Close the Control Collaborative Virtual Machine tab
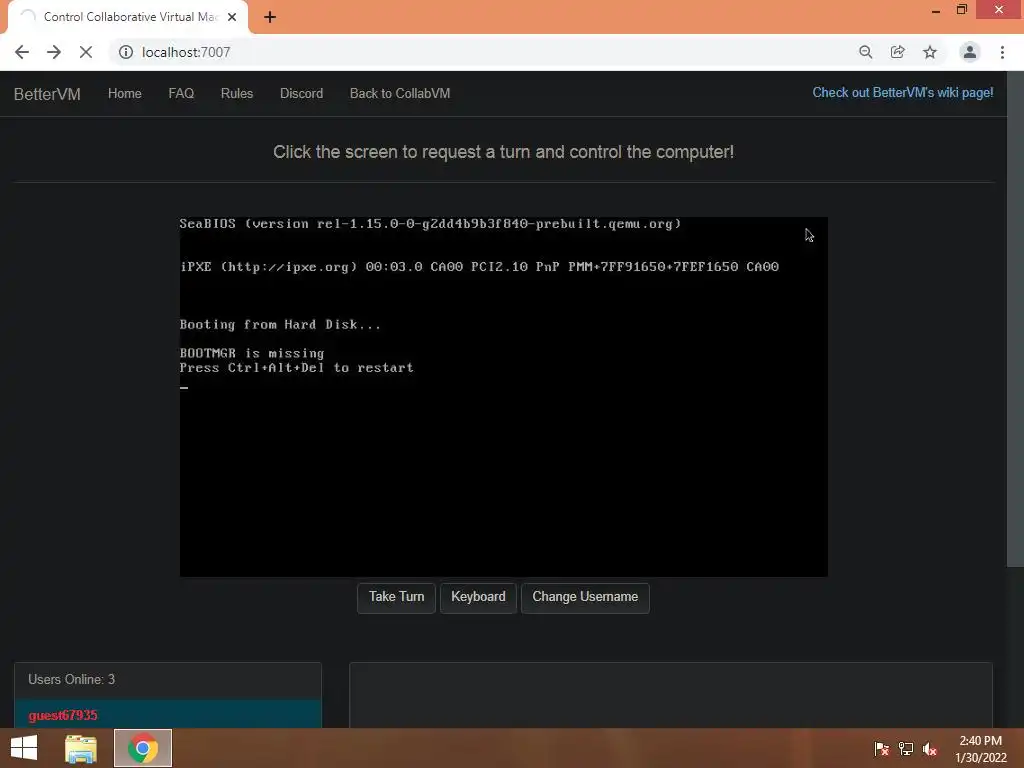 tap(232, 17)
